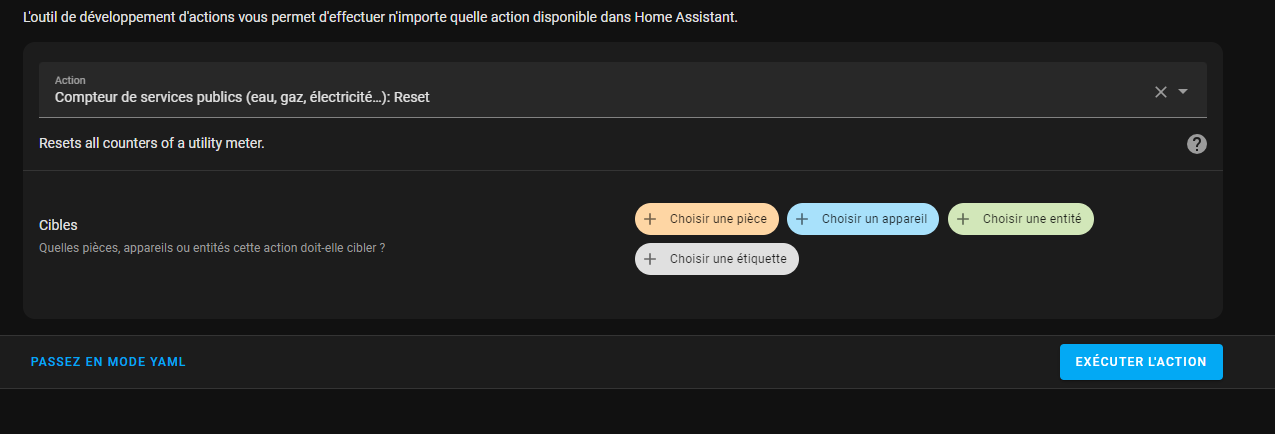The height and width of the screenshot is (434, 1275).
Task: Switch to YAML mode via Passez en mode YAML
Action: (x=108, y=362)
